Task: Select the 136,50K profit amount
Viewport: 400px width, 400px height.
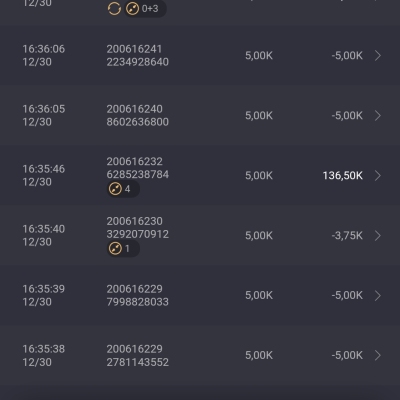Action: (343, 176)
